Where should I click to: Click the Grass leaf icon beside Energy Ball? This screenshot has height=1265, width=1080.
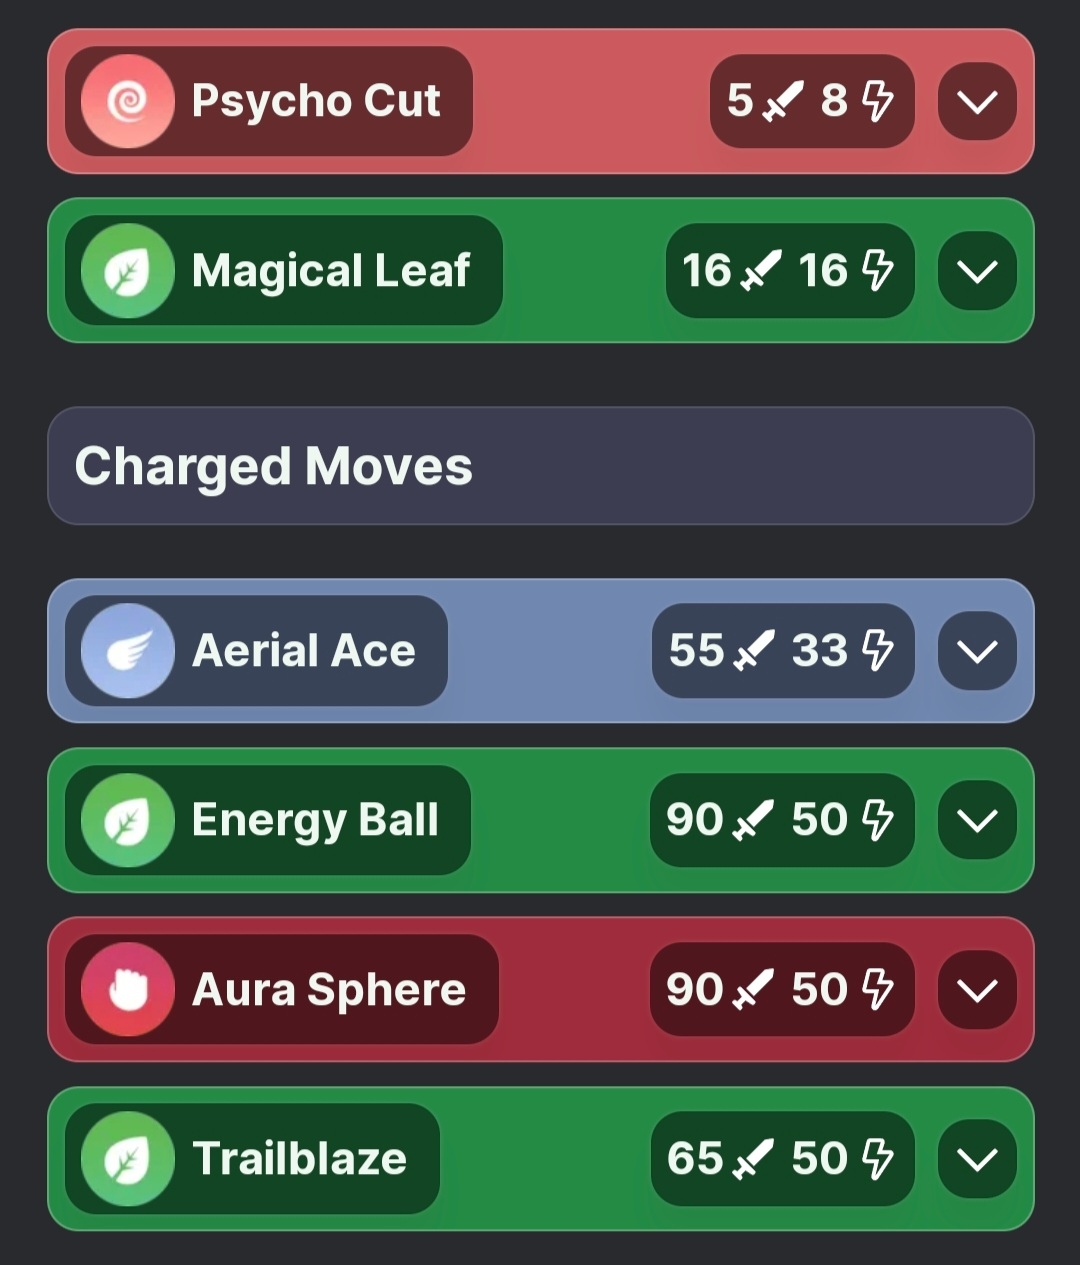128,820
